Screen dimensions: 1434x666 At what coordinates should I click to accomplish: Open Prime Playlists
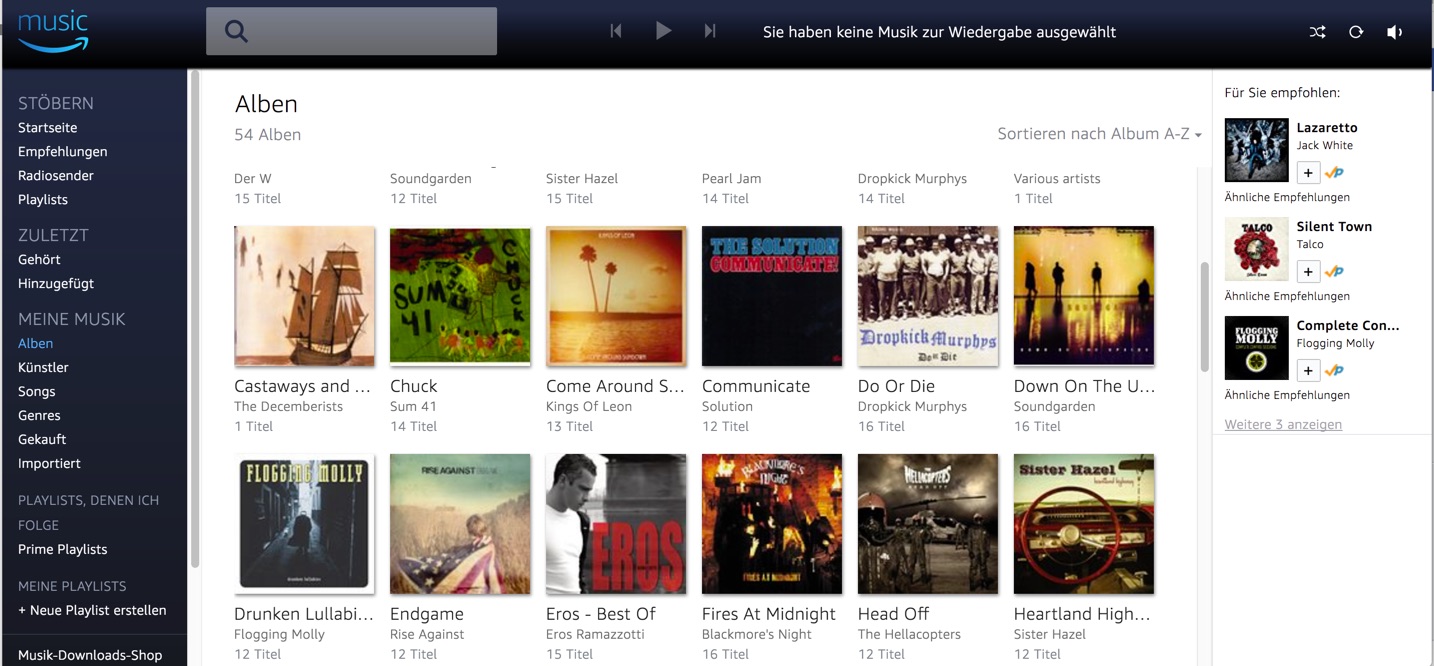click(62, 550)
